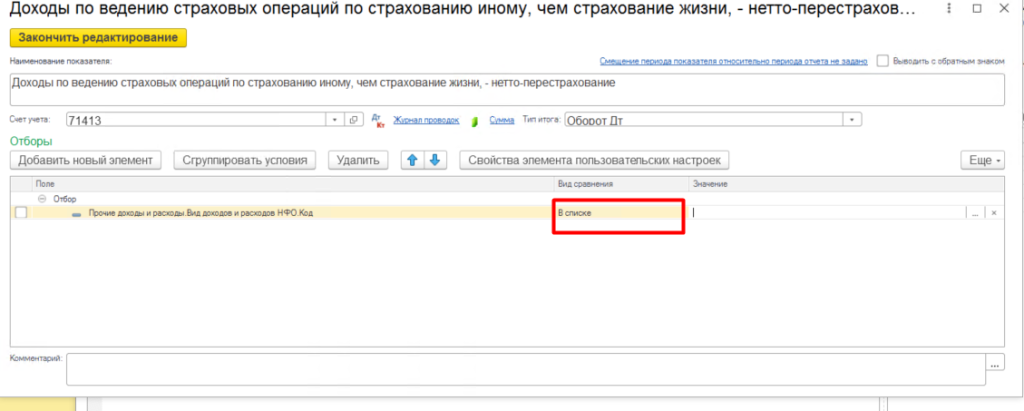Click the ellipsis button in the Значение cell
This screenshot has height=411, width=1024.
click(975, 212)
